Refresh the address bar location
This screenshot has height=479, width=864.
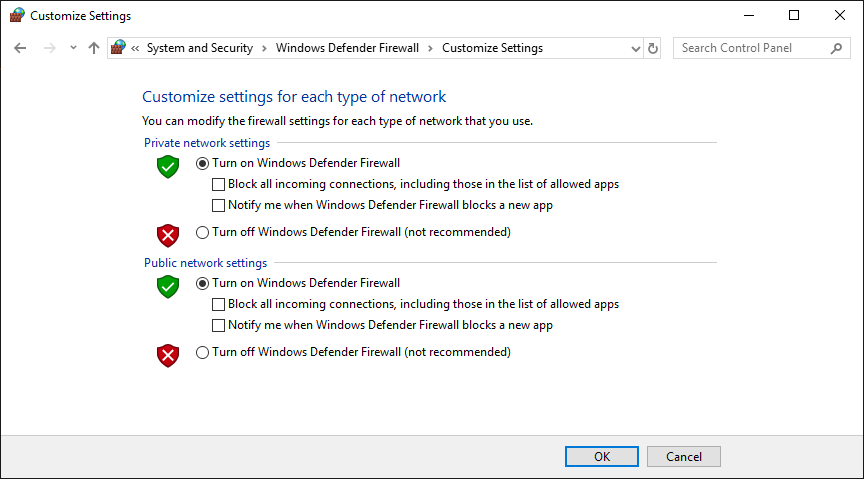click(653, 49)
